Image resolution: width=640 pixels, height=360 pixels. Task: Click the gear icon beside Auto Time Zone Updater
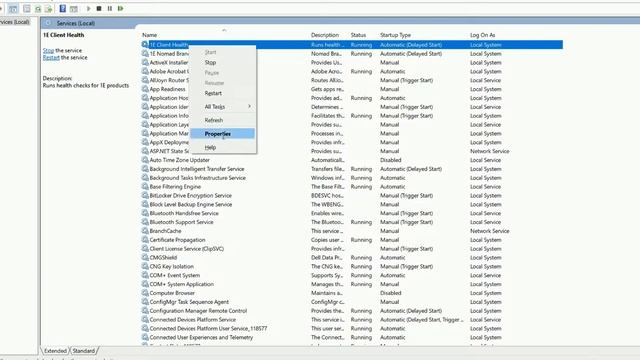click(x=145, y=160)
